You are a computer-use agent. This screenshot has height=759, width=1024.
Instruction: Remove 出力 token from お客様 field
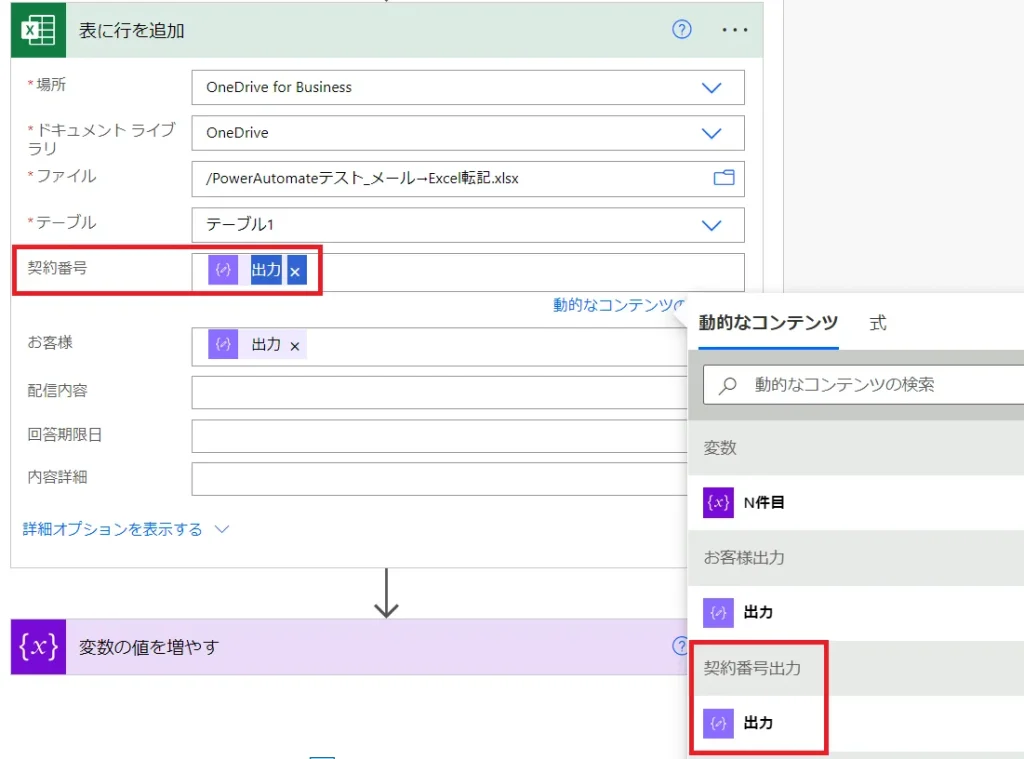pos(295,345)
